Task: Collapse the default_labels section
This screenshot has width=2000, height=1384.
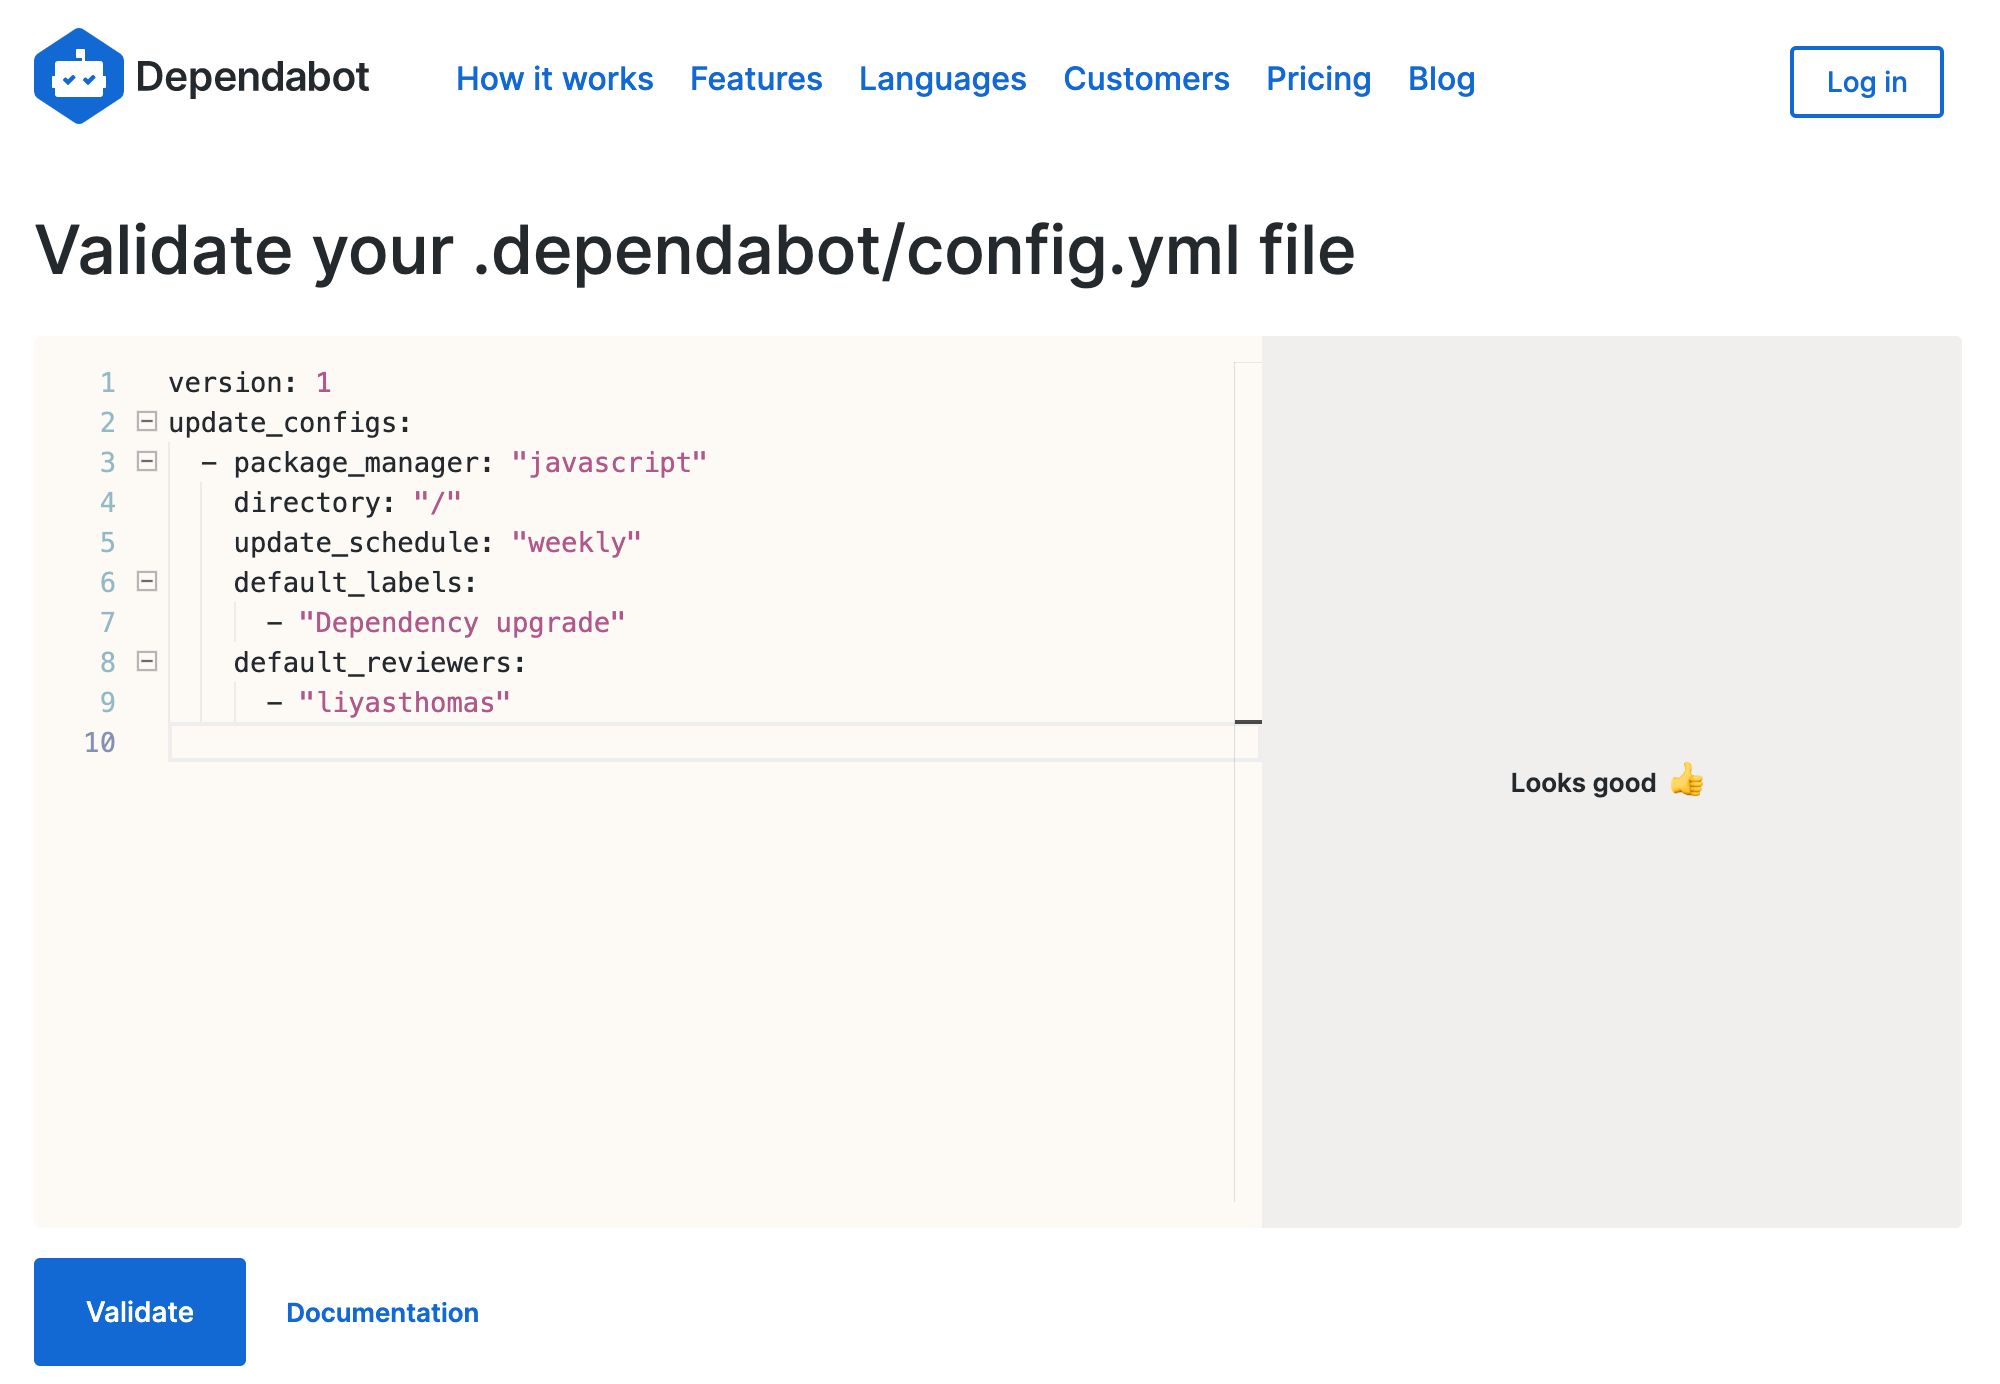Action: coord(146,581)
